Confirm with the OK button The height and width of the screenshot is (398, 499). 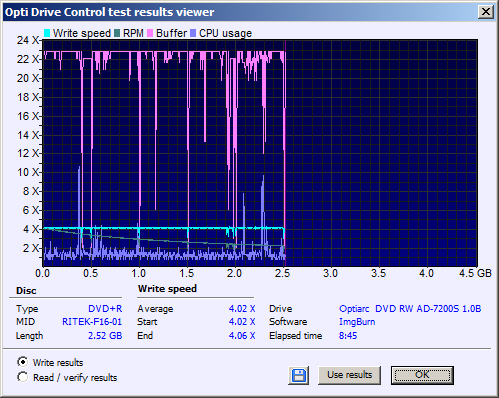click(x=422, y=375)
